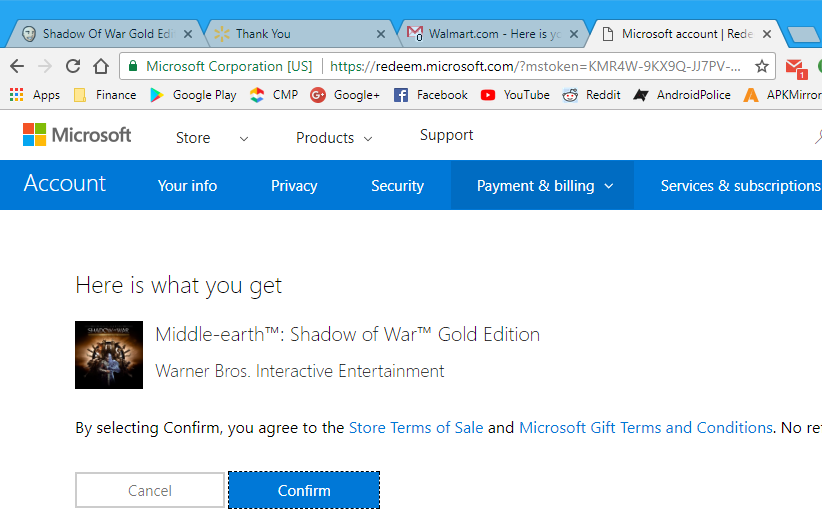Open the Finance bookmarks folder
Image resolution: width=822 pixels, height=525 pixels.
[x=105, y=95]
